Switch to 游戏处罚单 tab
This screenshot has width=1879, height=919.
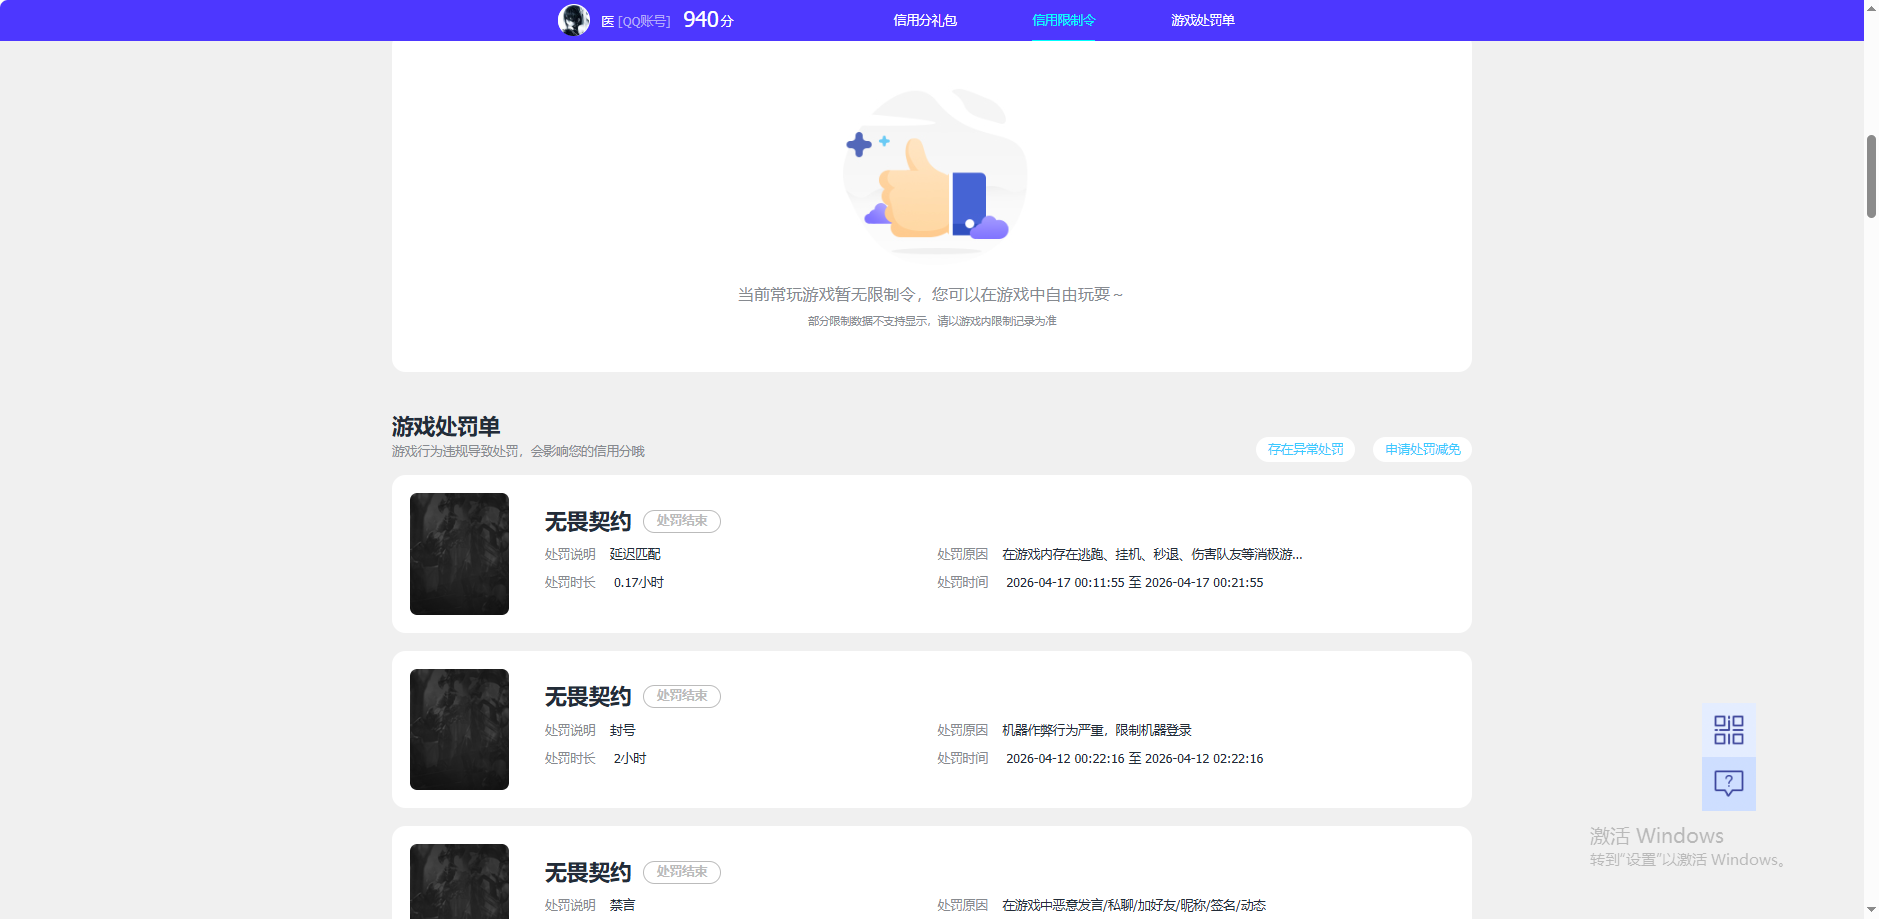(x=1202, y=20)
